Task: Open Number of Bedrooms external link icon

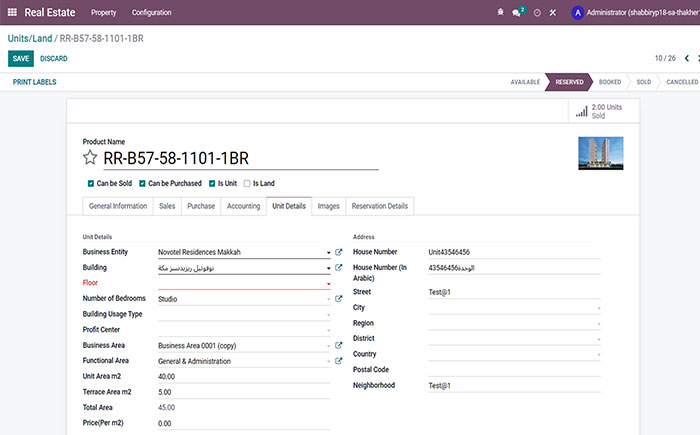Action: tap(338, 299)
